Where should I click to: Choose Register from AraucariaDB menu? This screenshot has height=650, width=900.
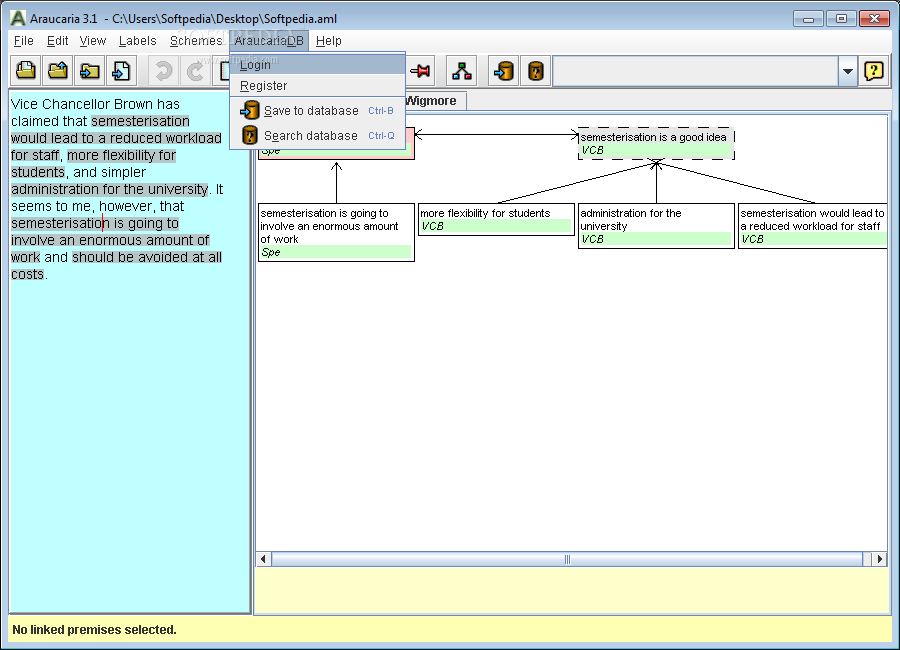click(317, 86)
